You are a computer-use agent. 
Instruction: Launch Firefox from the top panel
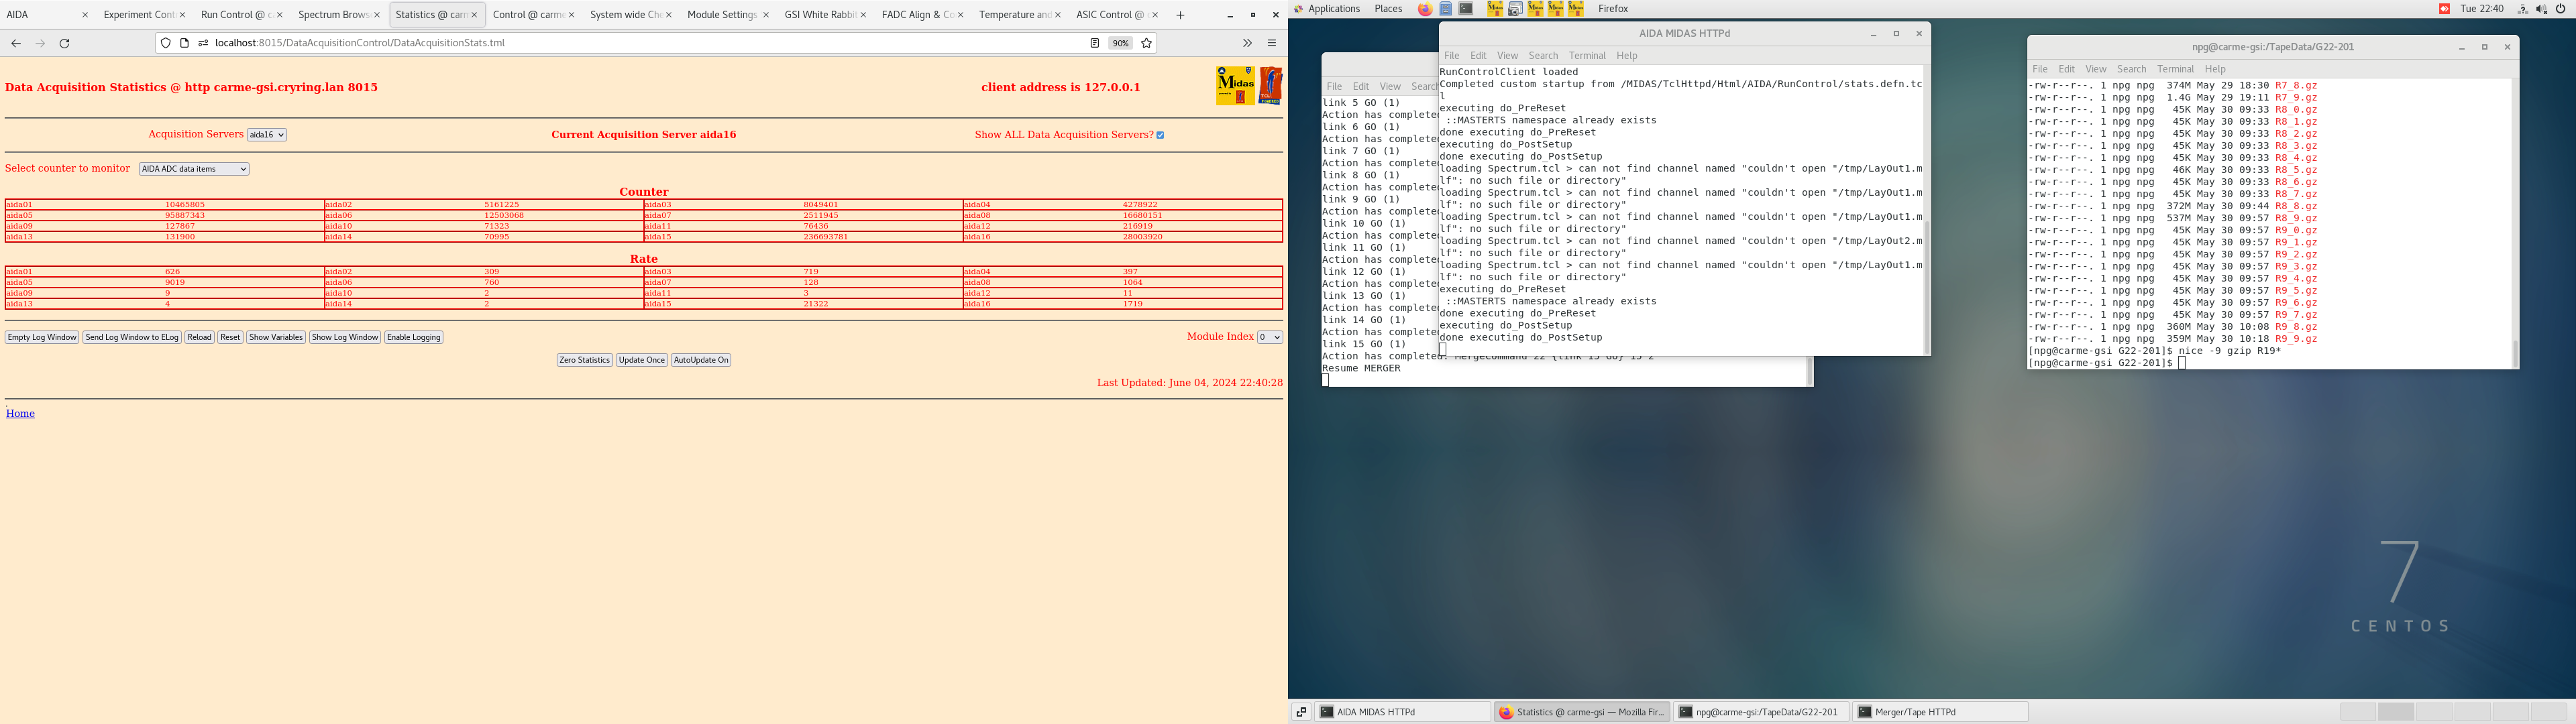(1425, 9)
